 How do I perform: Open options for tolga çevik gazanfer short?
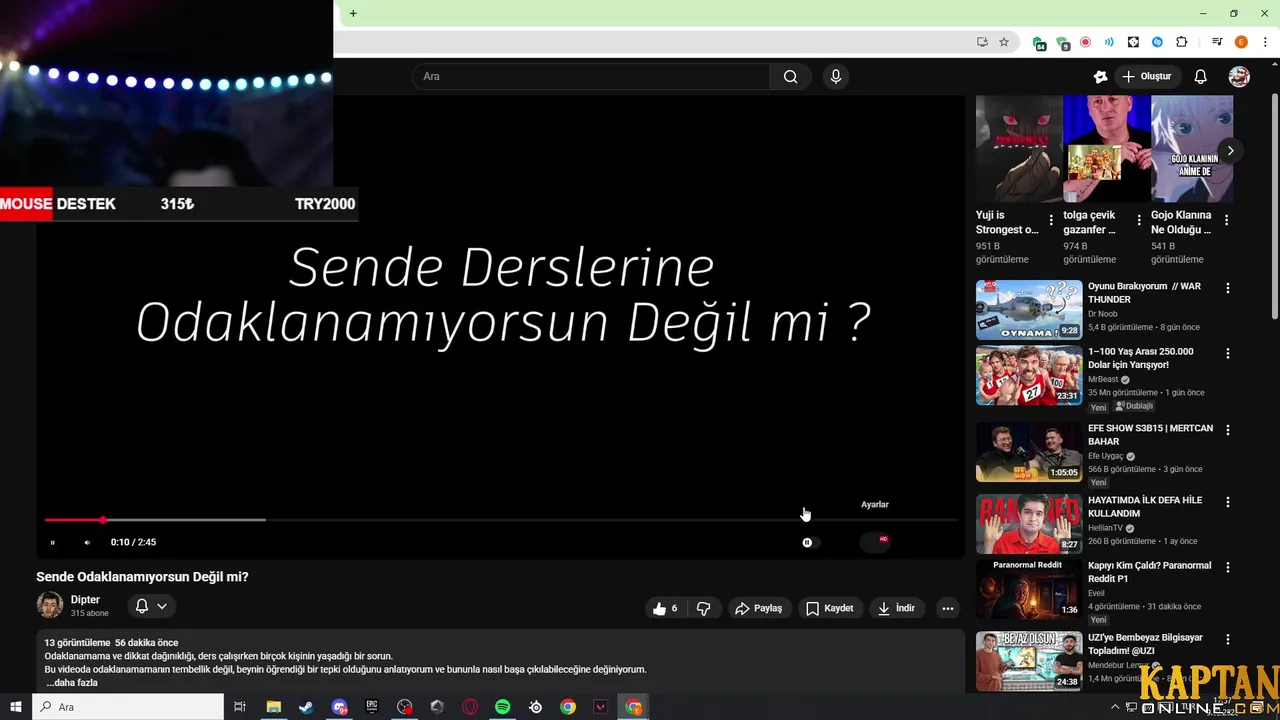pos(1139,220)
